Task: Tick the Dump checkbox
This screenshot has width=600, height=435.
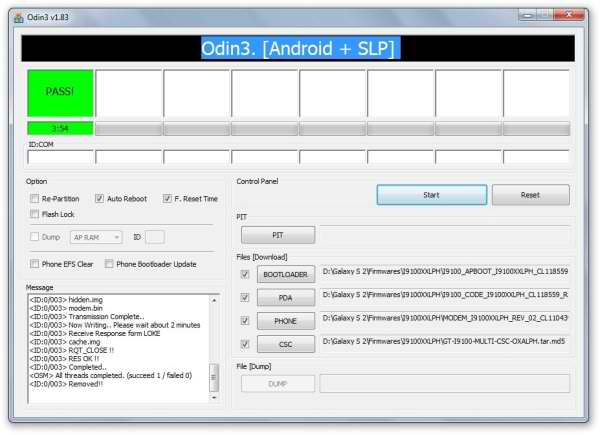Action: click(x=34, y=237)
